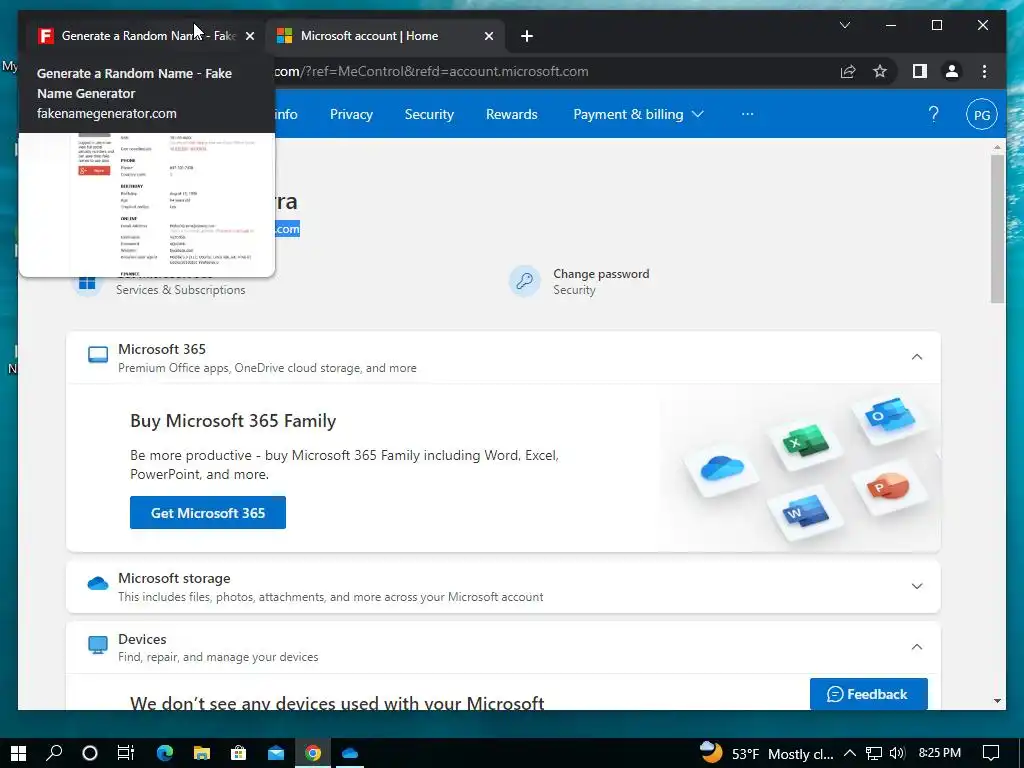The image size is (1024, 768).
Task: Click the scrollbar down arrow
Action: click(997, 701)
